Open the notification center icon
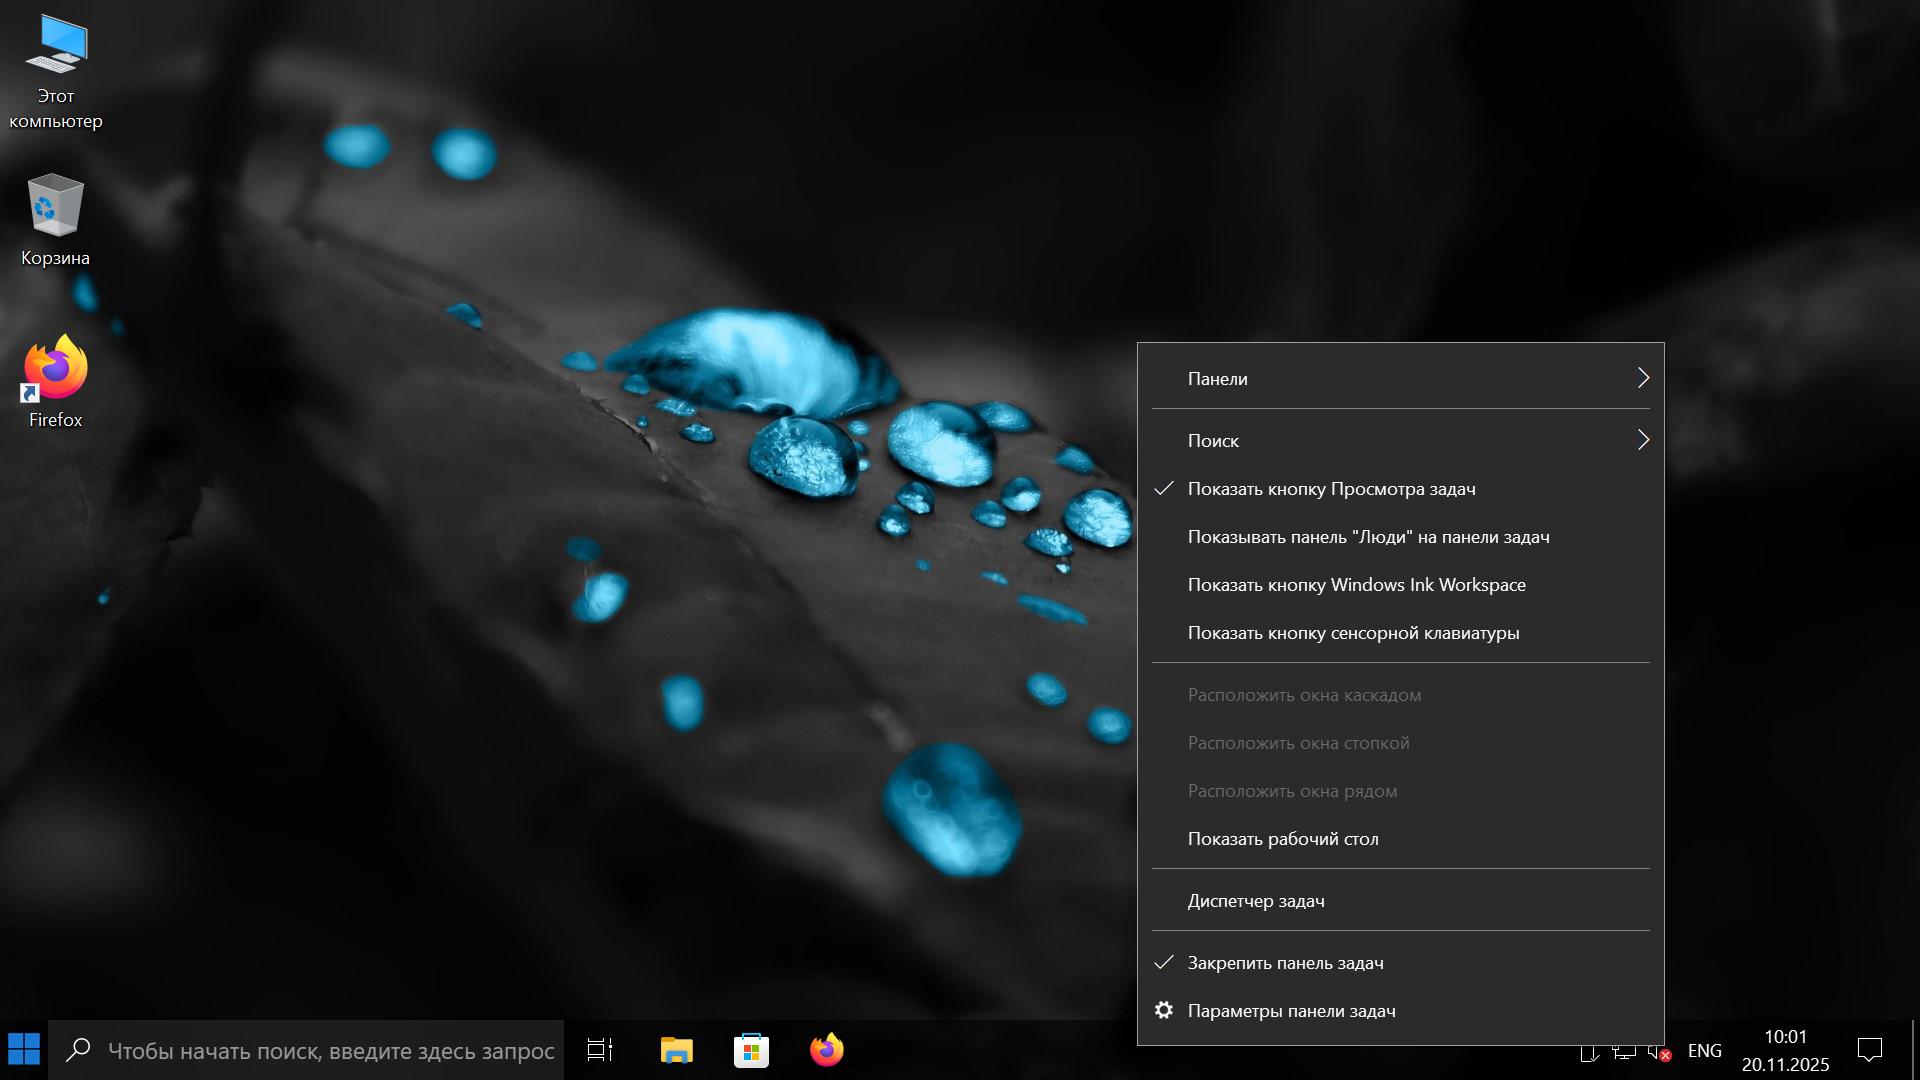Screen dimensions: 1920x1080 (x=1869, y=1050)
